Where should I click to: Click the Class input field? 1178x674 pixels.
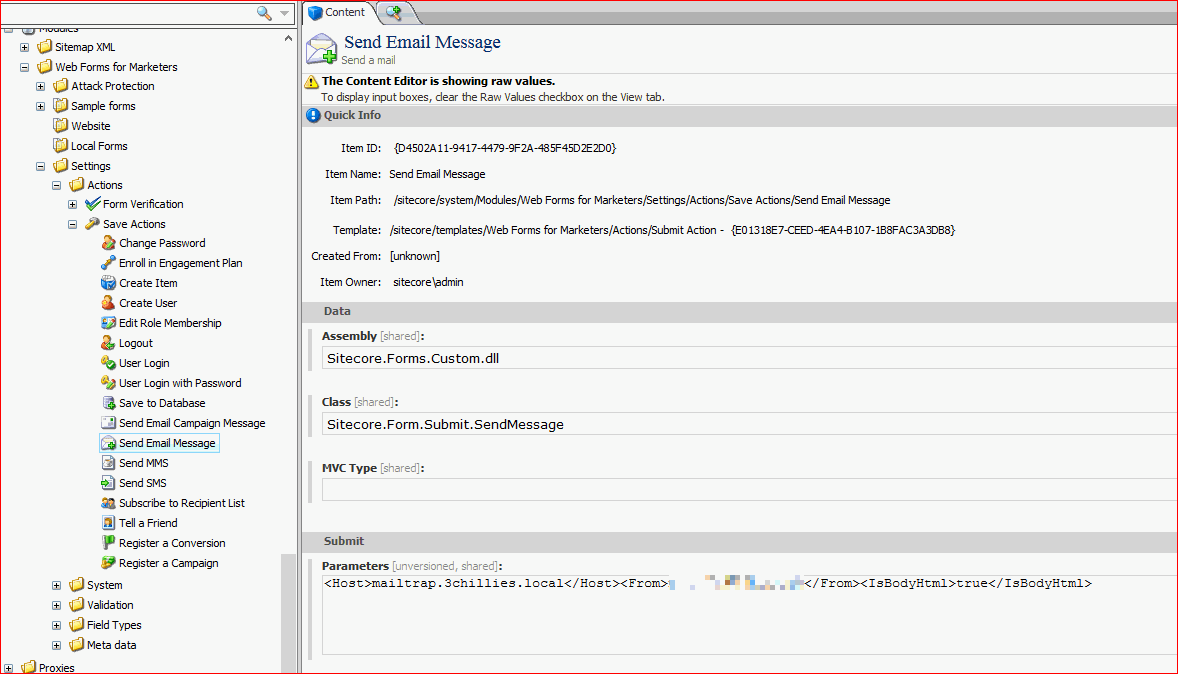point(750,425)
